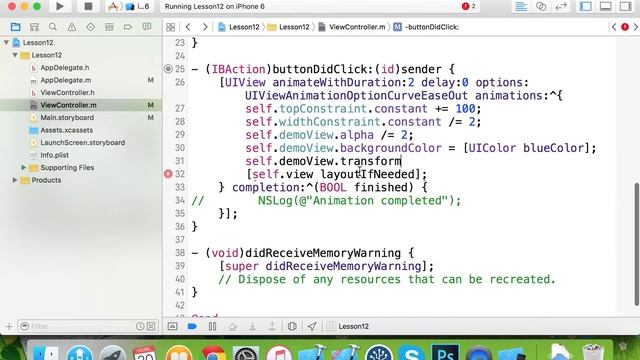Click the red error marker at line 32
This screenshot has height=360, width=640.
coord(168,174)
